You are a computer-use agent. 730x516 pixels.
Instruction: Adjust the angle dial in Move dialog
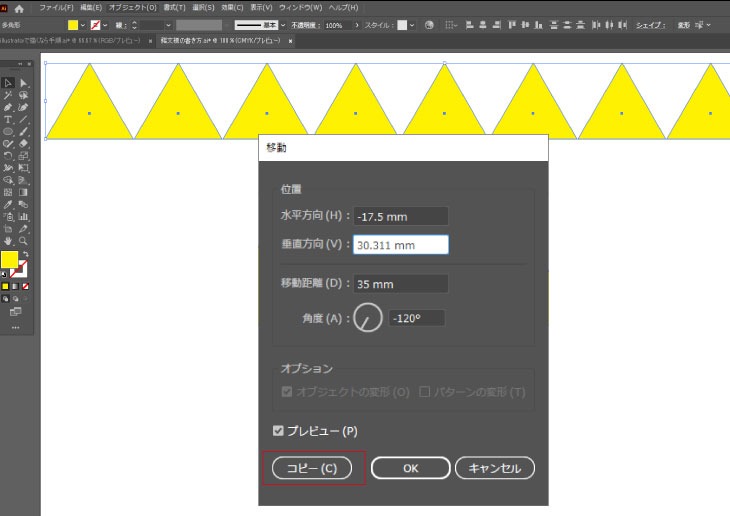click(x=368, y=318)
